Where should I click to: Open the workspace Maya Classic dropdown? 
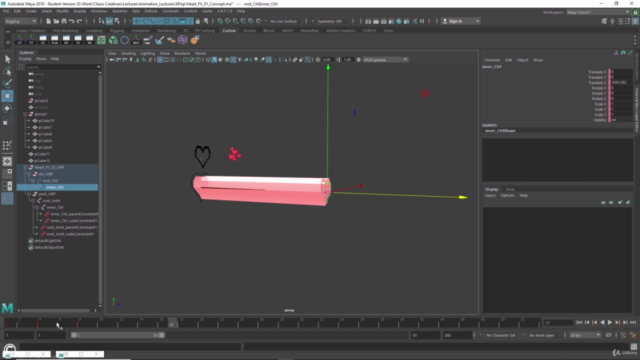pyautogui.click(x=598, y=12)
